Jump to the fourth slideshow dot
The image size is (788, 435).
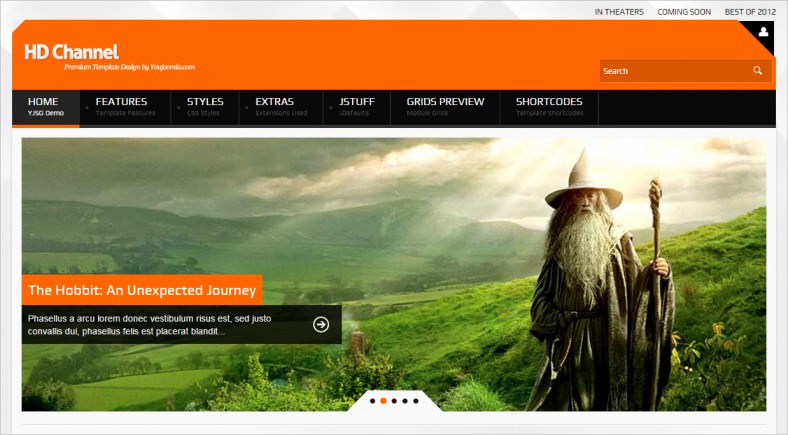point(405,401)
